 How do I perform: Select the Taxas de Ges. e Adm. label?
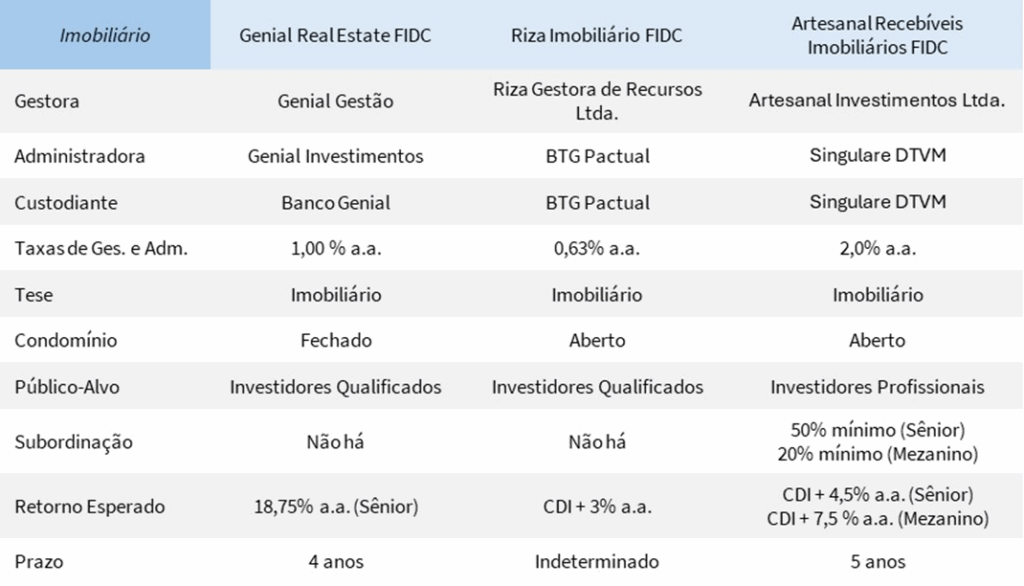[x=101, y=248]
